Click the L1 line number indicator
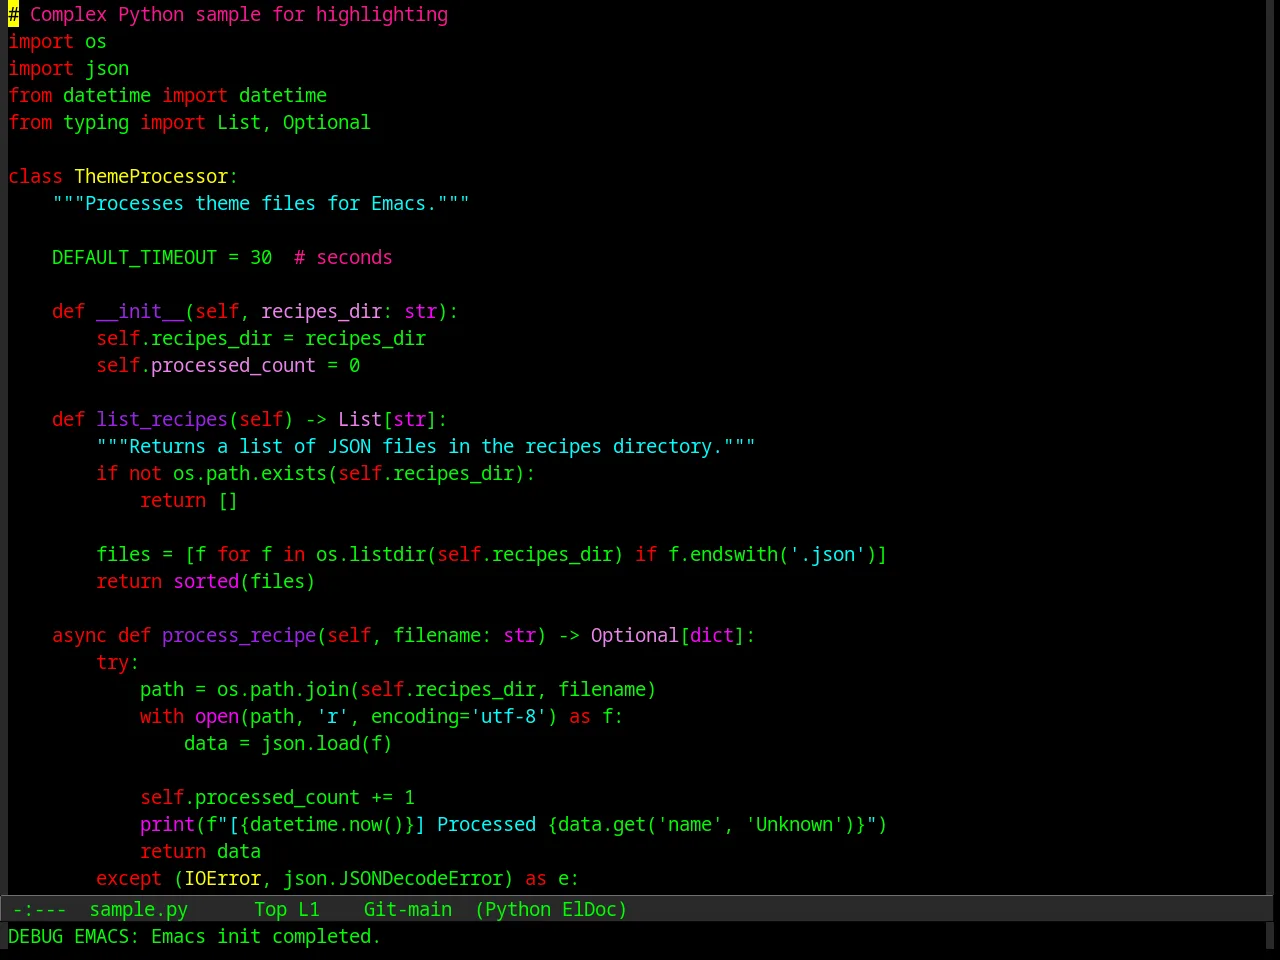The image size is (1280, 960). coord(308,909)
